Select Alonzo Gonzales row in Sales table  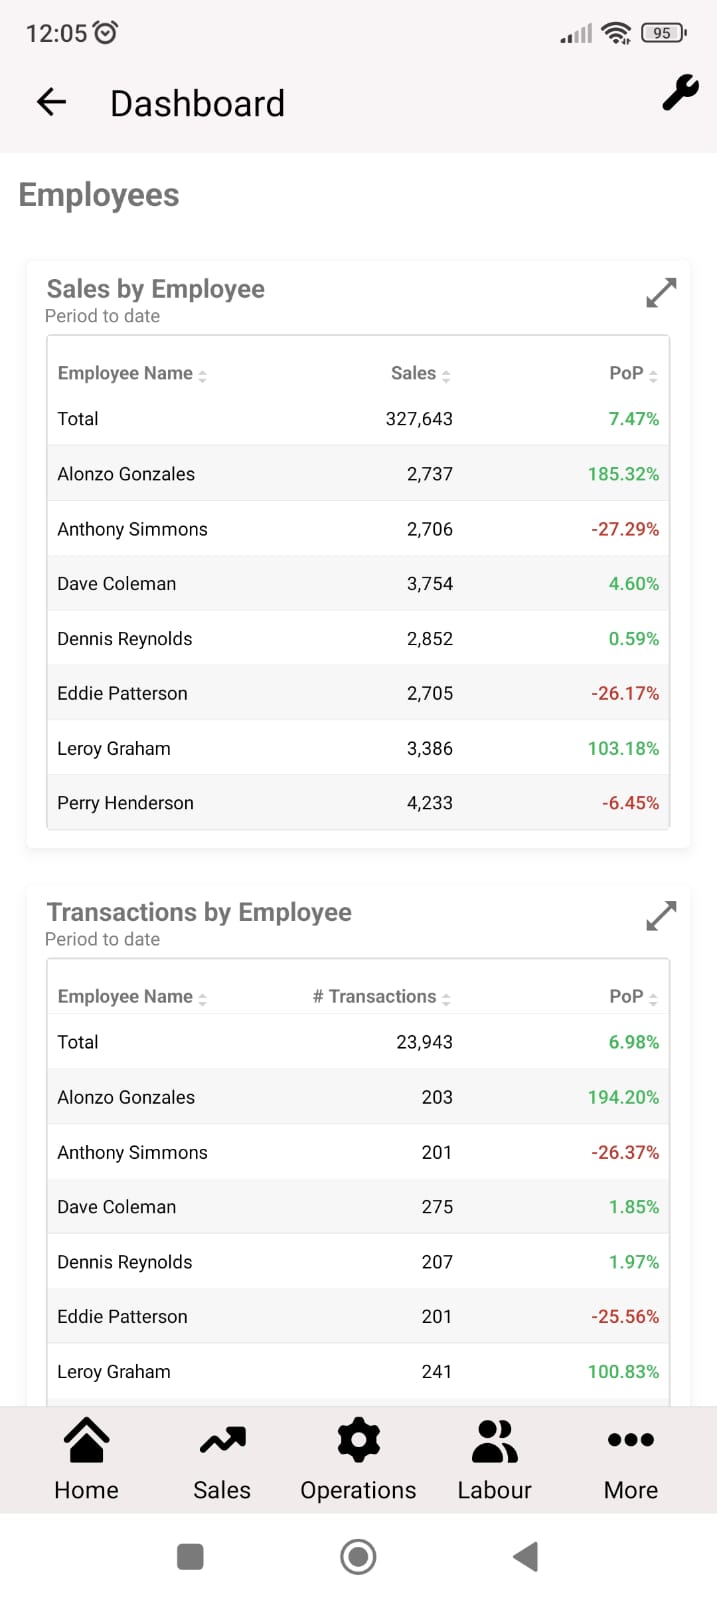pos(358,474)
